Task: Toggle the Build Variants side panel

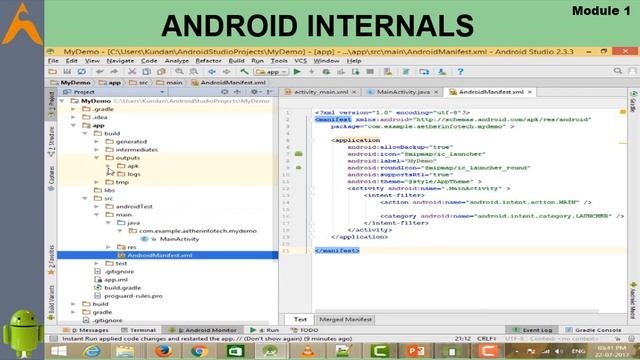Action: tap(51, 302)
